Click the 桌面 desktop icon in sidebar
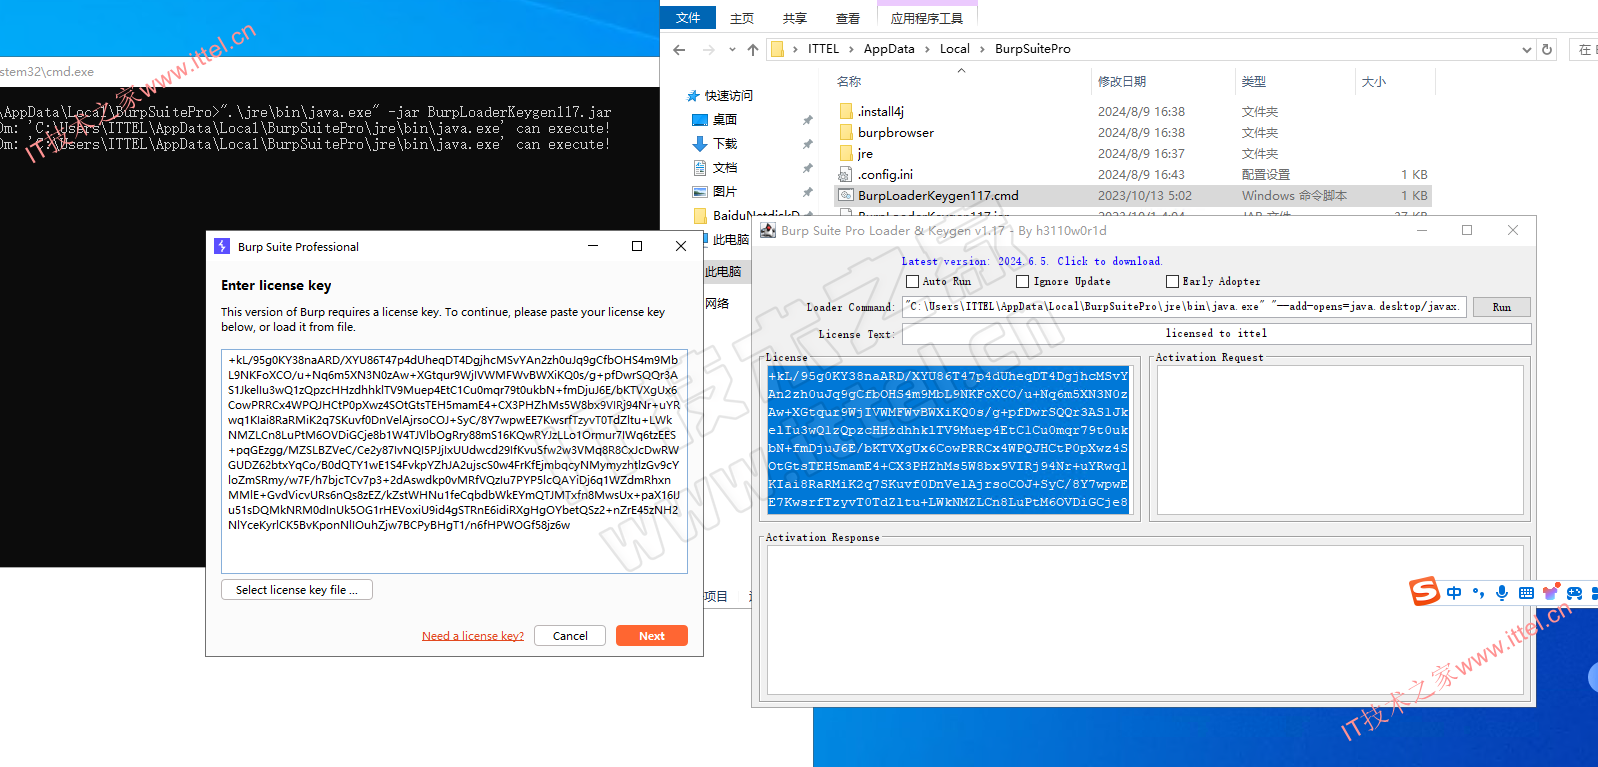 [700, 120]
